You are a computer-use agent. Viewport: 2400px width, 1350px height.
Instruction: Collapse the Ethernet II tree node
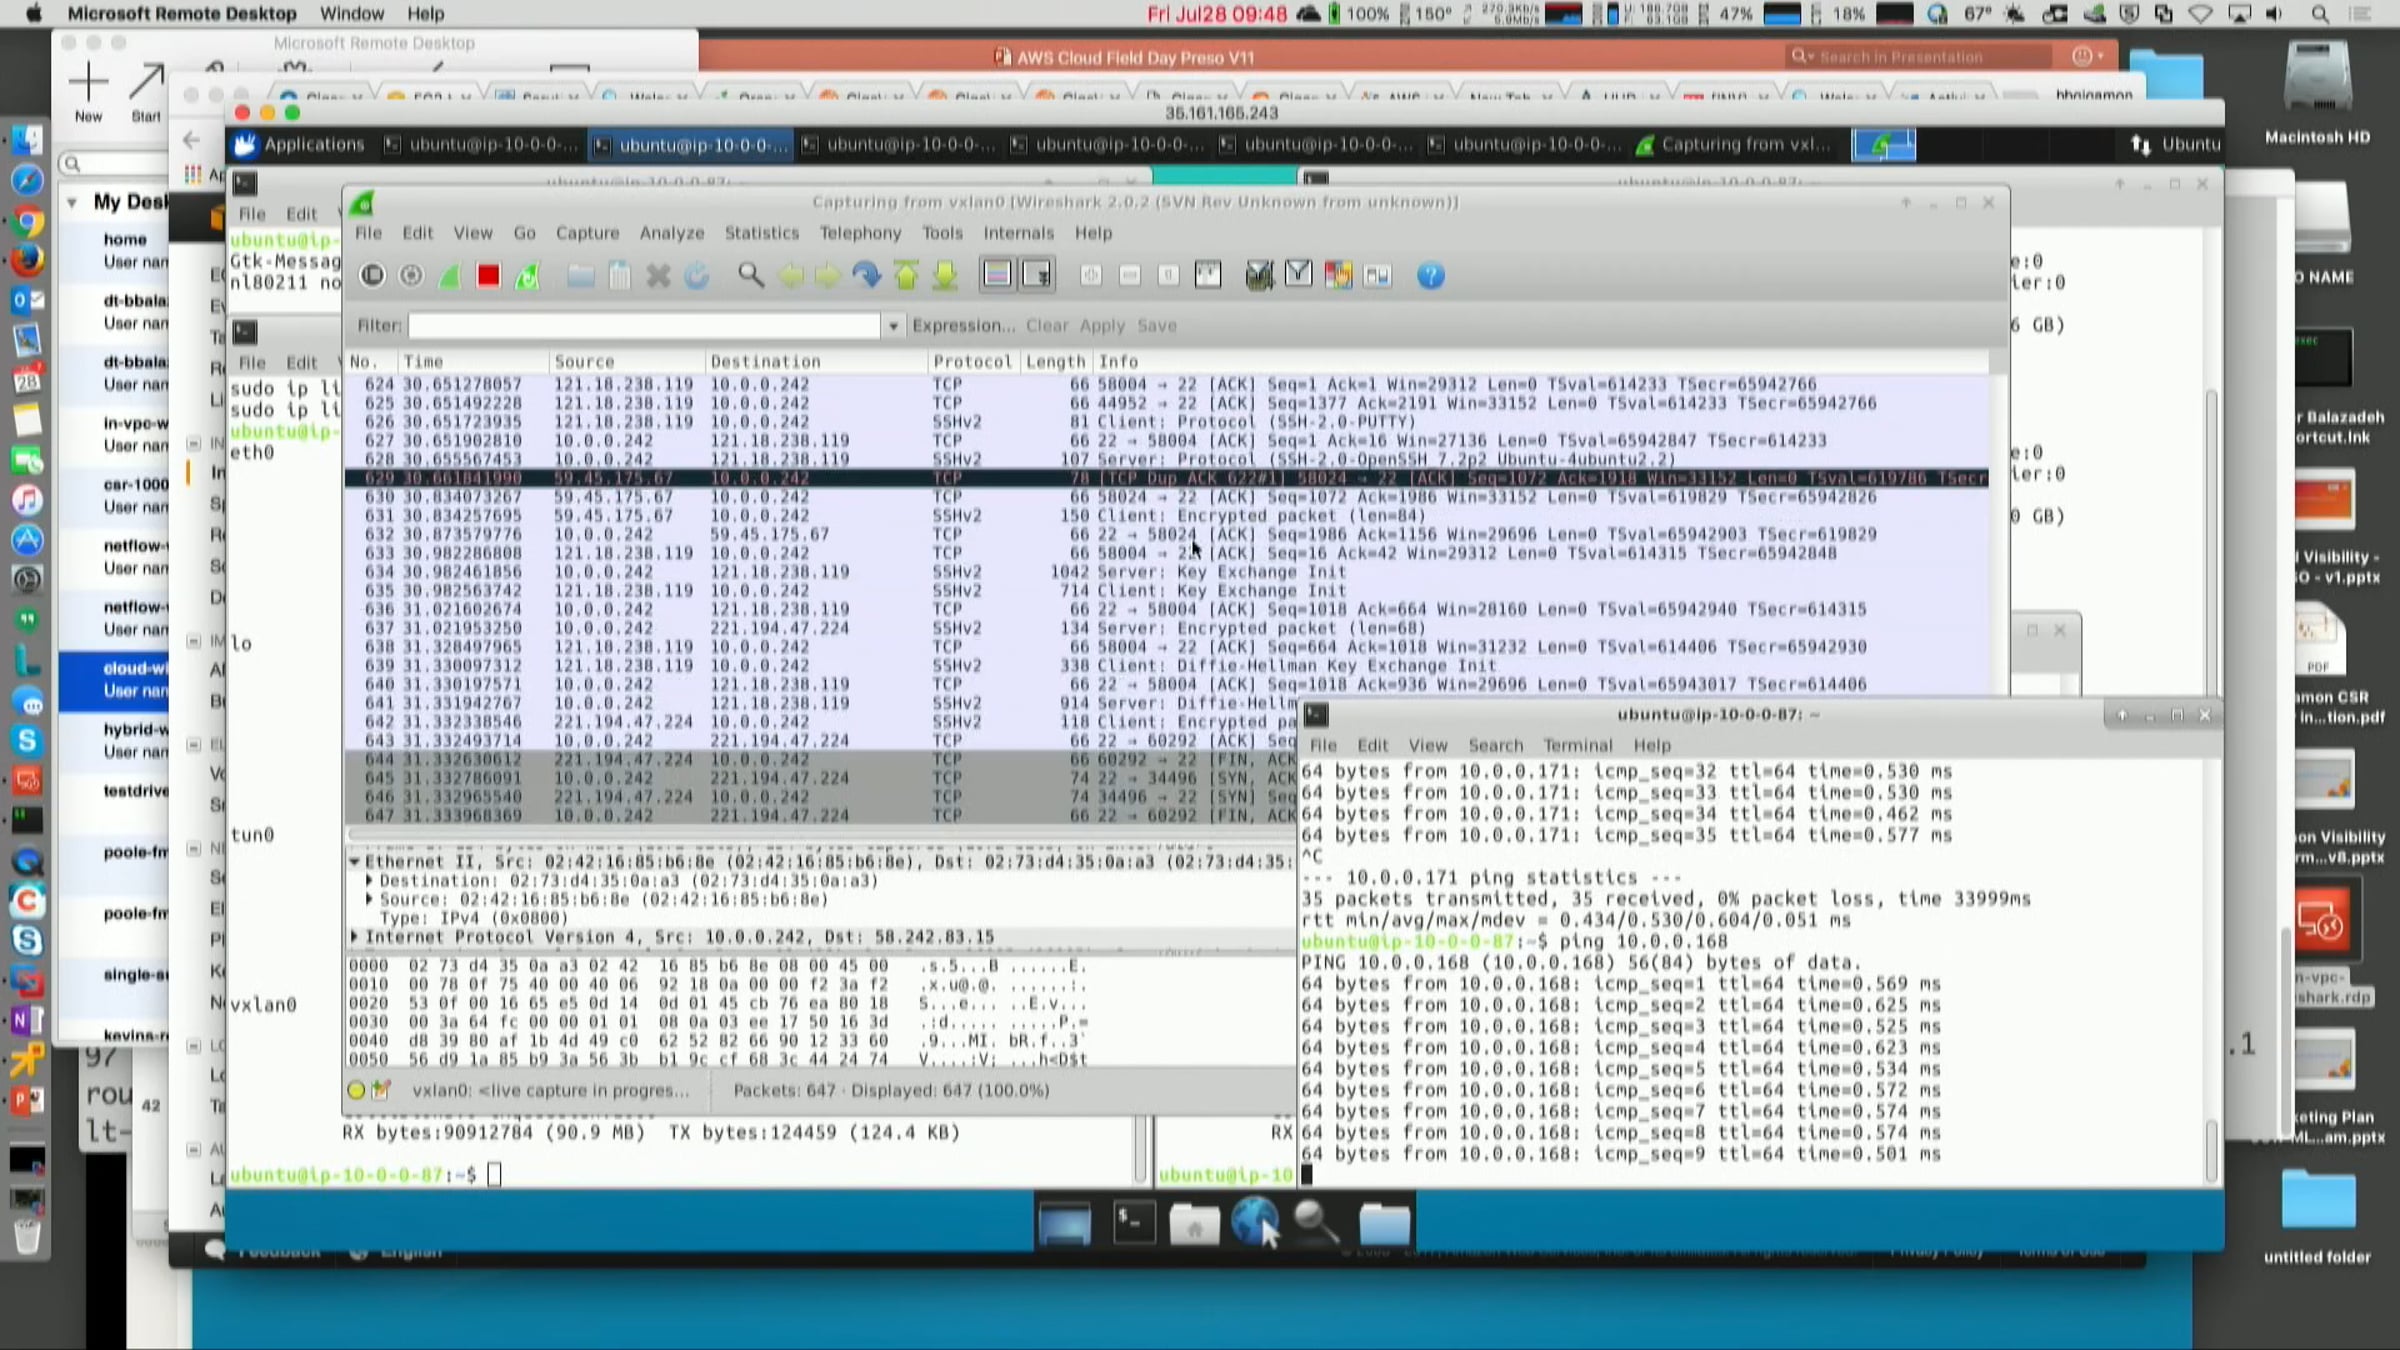(x=354, y=862)
